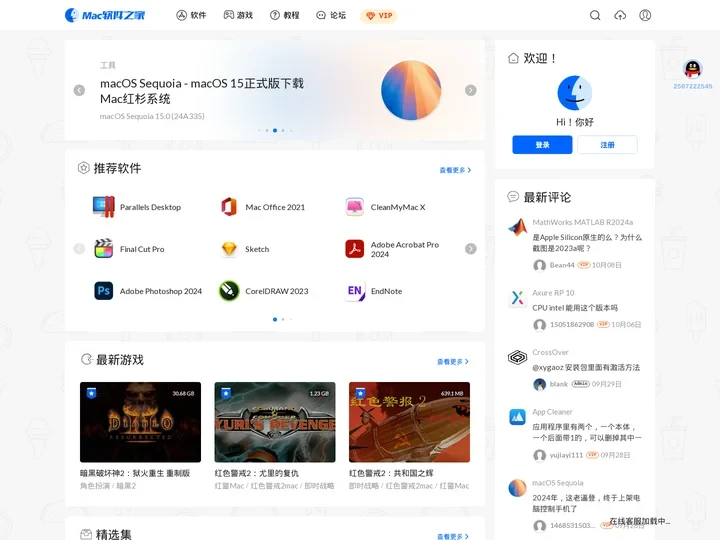The image size is (720, 540).
Task: Open Mac Office 2021 icon
Action: pyautogui.click(x=229, y=207)
